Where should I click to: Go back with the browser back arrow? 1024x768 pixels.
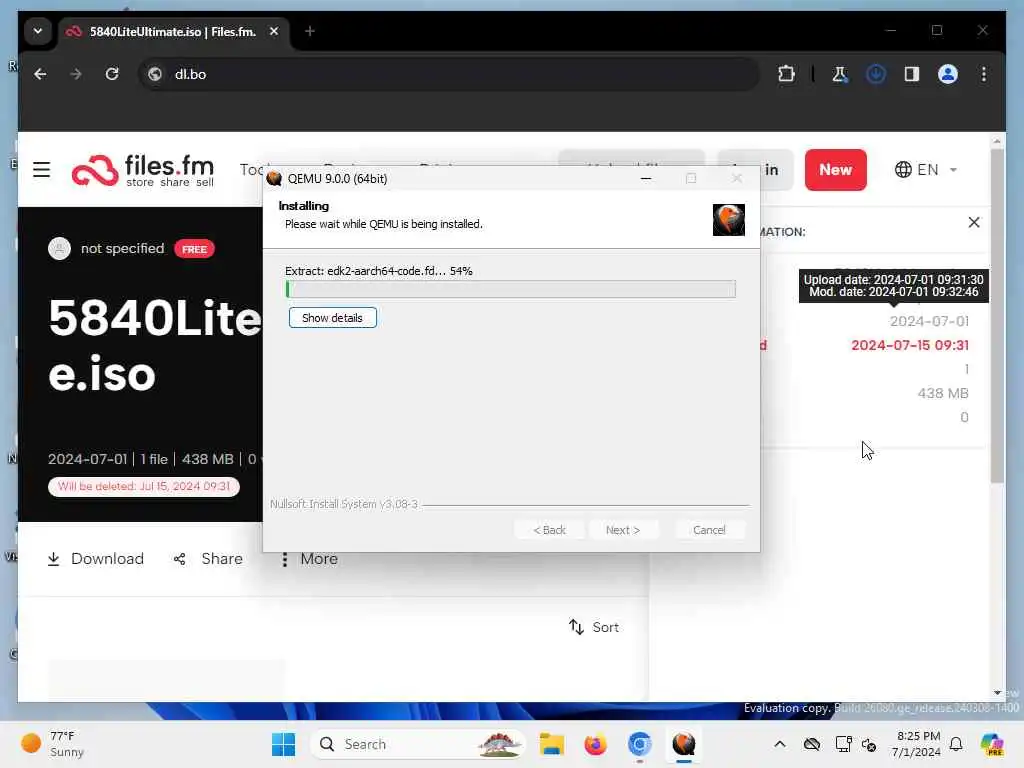tap(40, 74)
